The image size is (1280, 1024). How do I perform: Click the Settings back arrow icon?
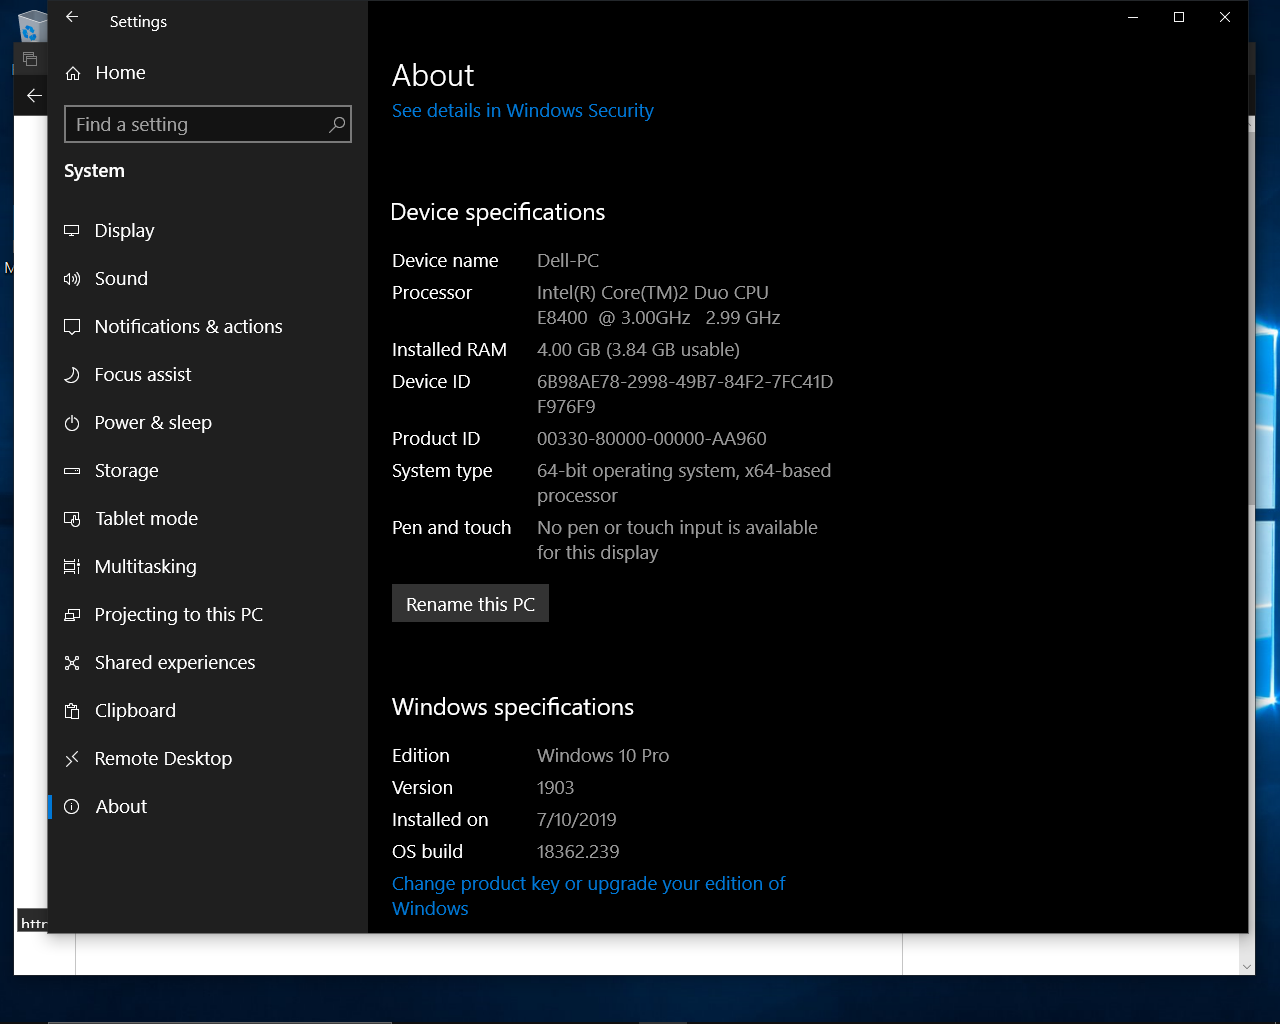(72, 17)
